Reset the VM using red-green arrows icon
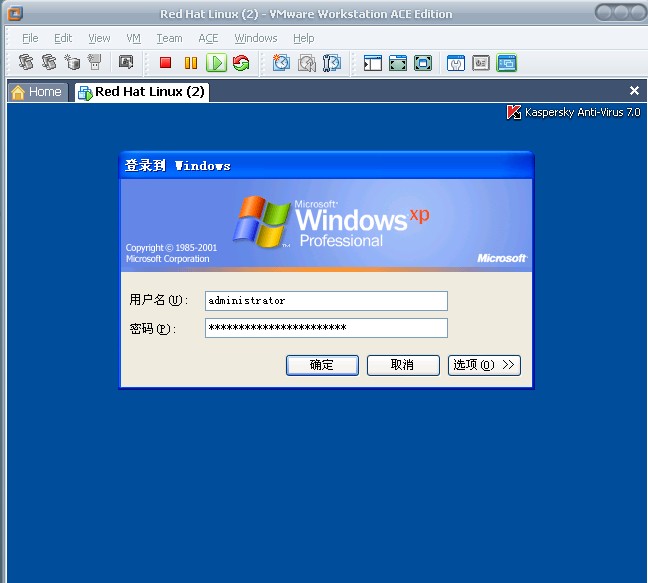This screenshot has width=648, height=583. [241, 63]
